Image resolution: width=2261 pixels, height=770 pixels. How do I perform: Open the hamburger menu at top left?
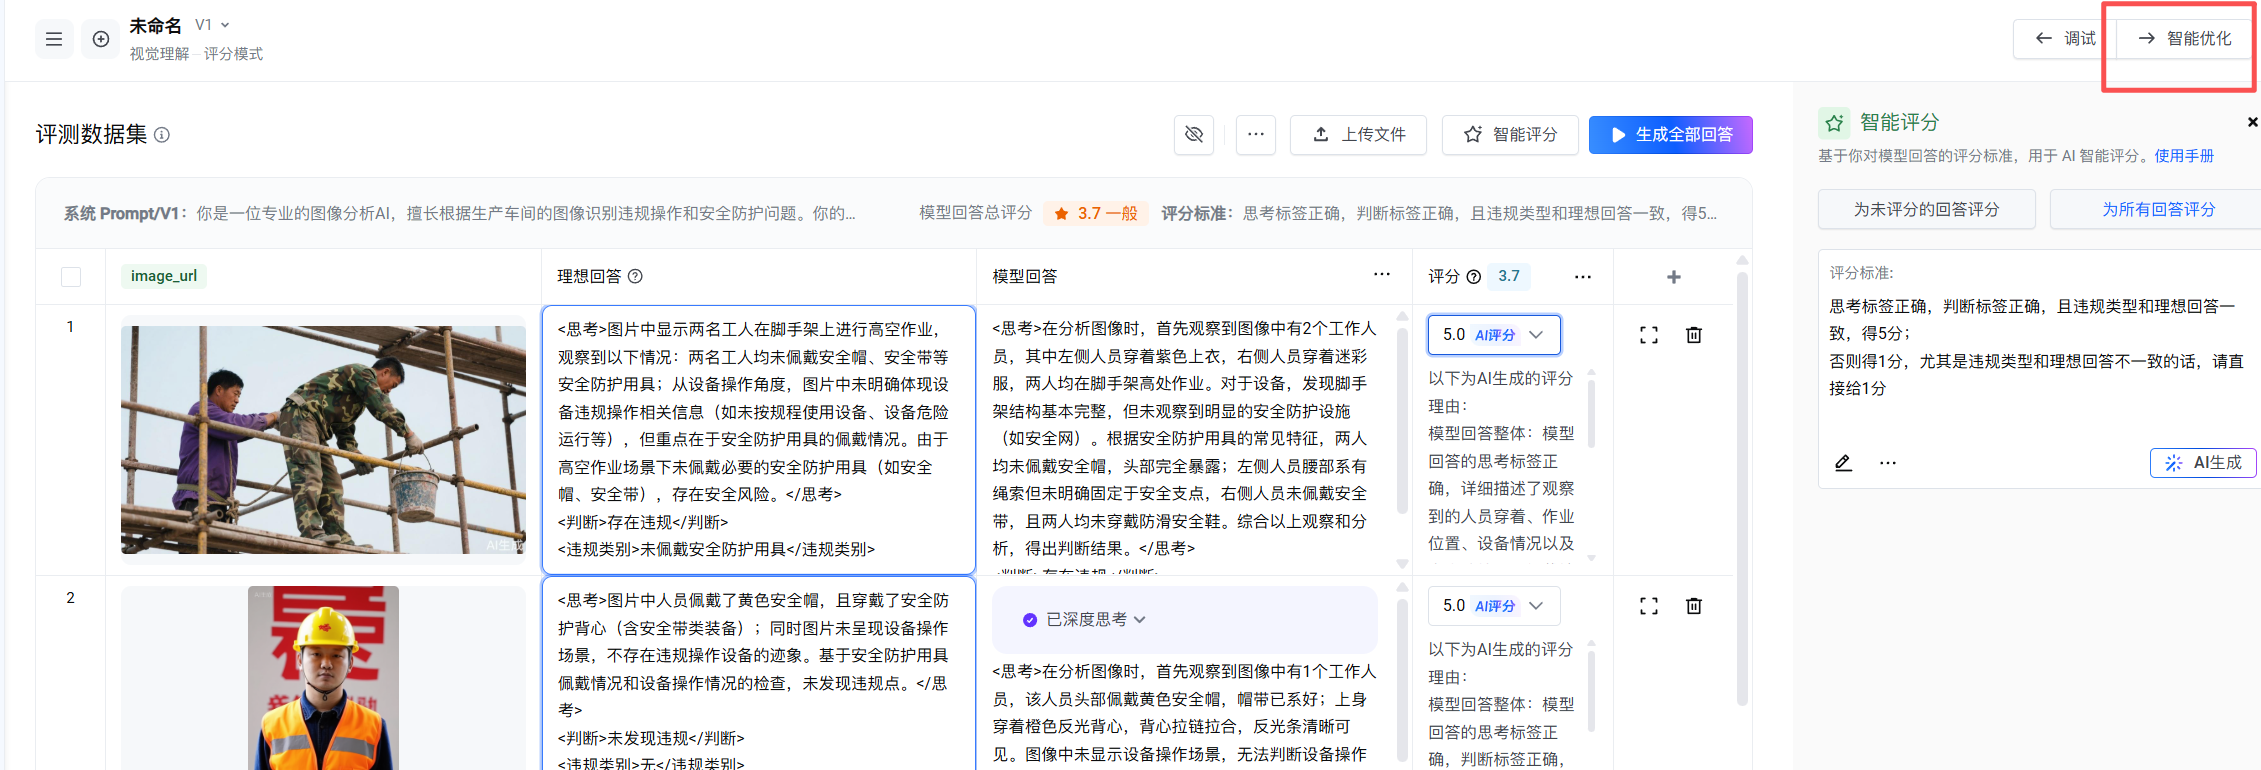pos(54,39)
